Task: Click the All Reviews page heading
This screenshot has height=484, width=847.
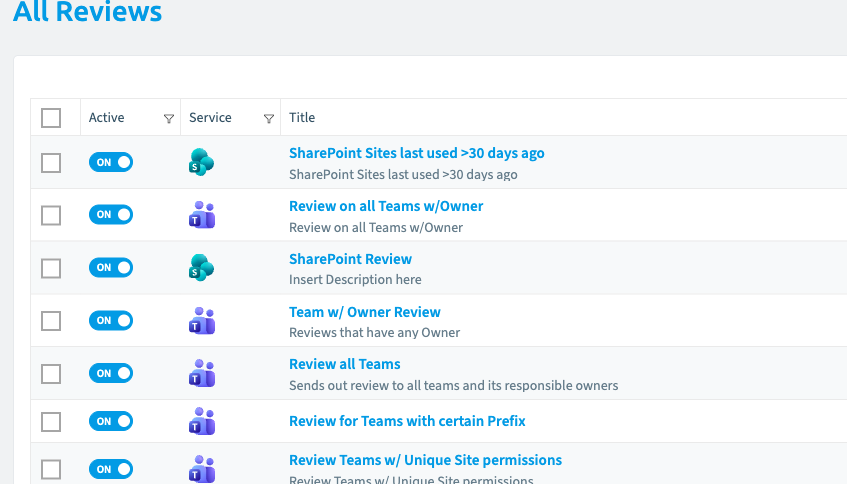Action: (88, 12)
